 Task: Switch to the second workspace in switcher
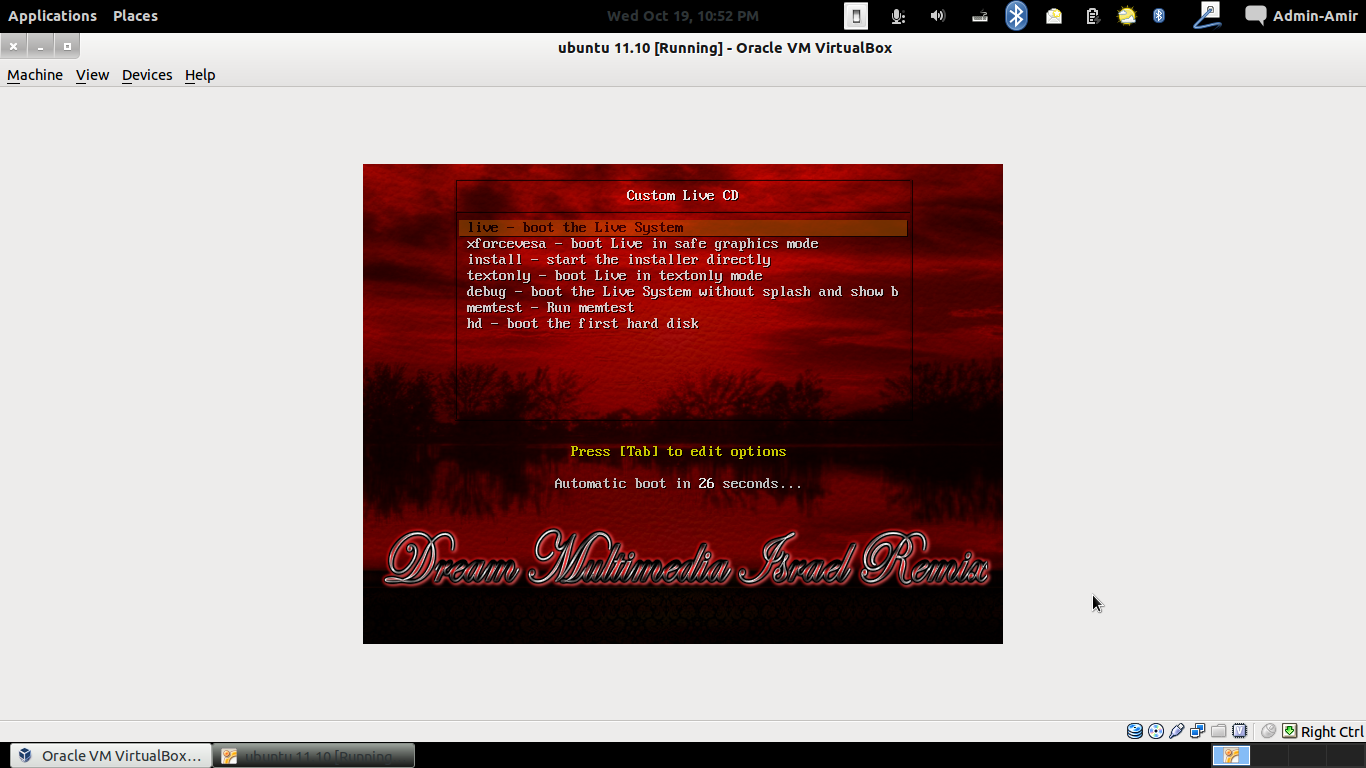(1268, 755)
